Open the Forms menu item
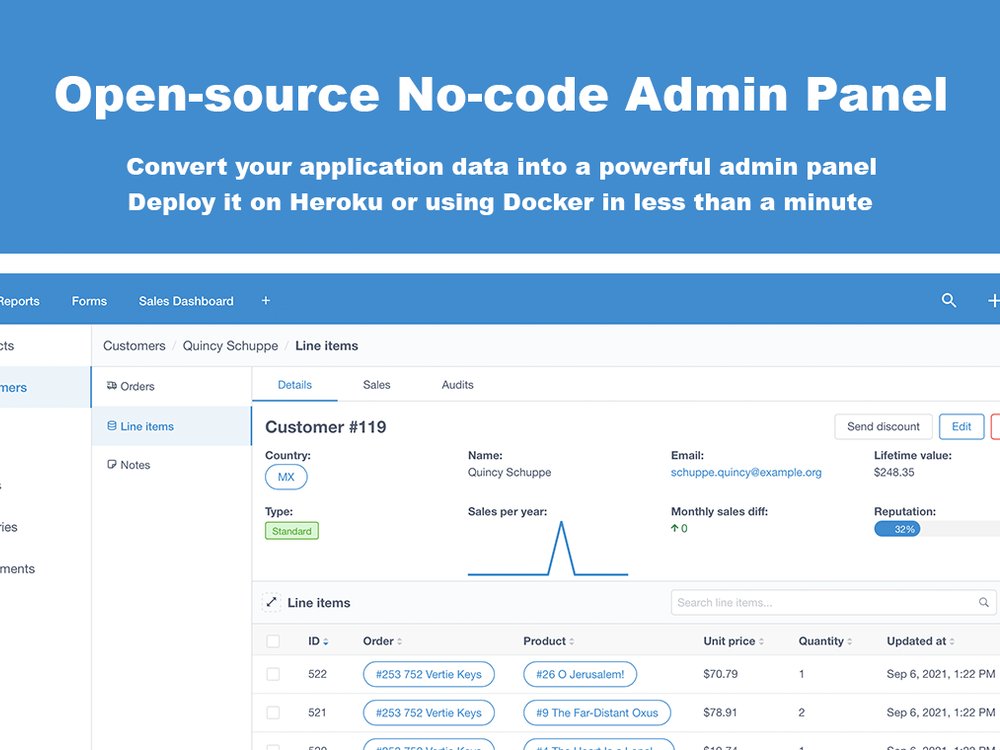 coord(89,301)
